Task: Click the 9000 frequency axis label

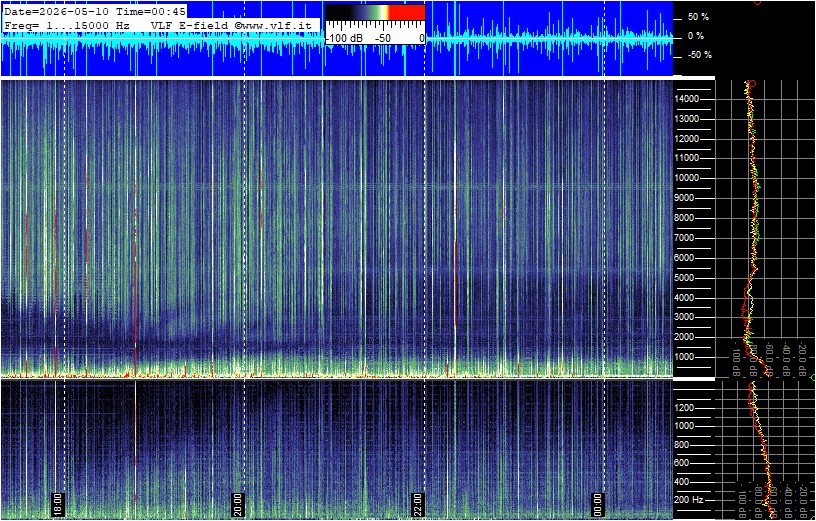Action: coord(685,198)
